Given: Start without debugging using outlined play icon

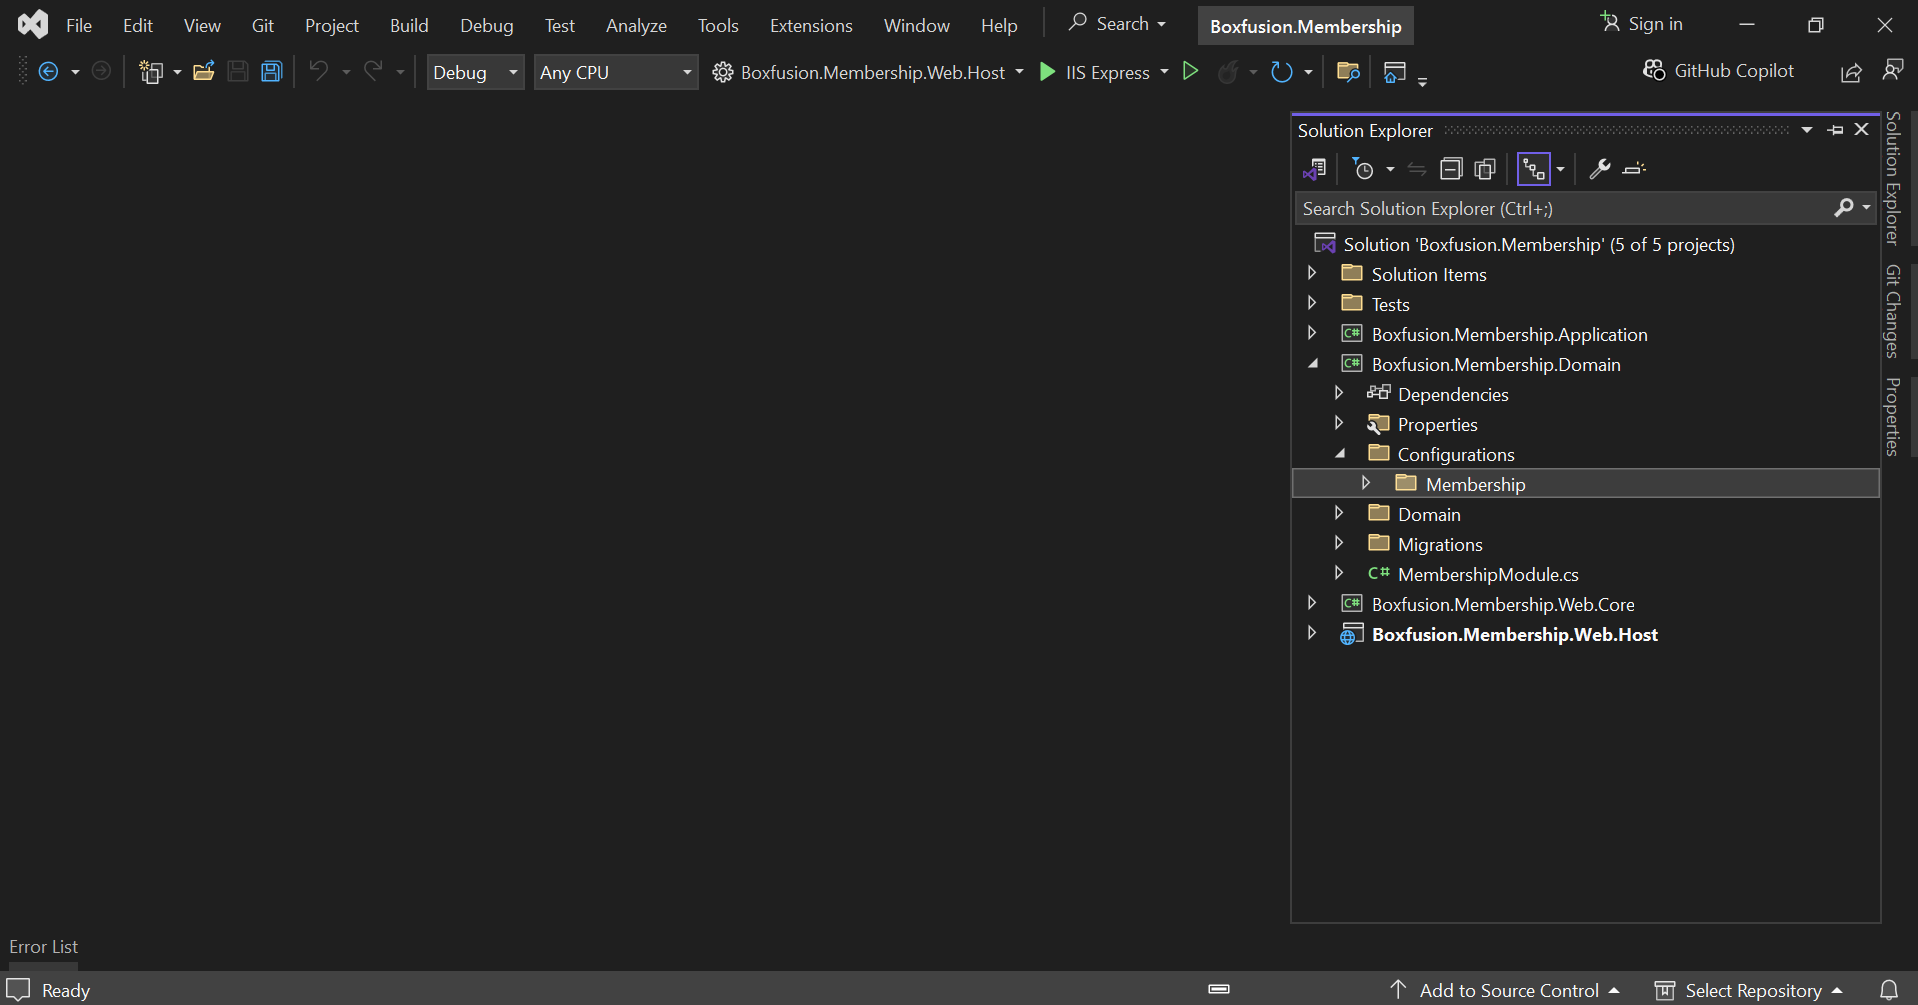Looking at the screenshot, I should pos(1190,71).
